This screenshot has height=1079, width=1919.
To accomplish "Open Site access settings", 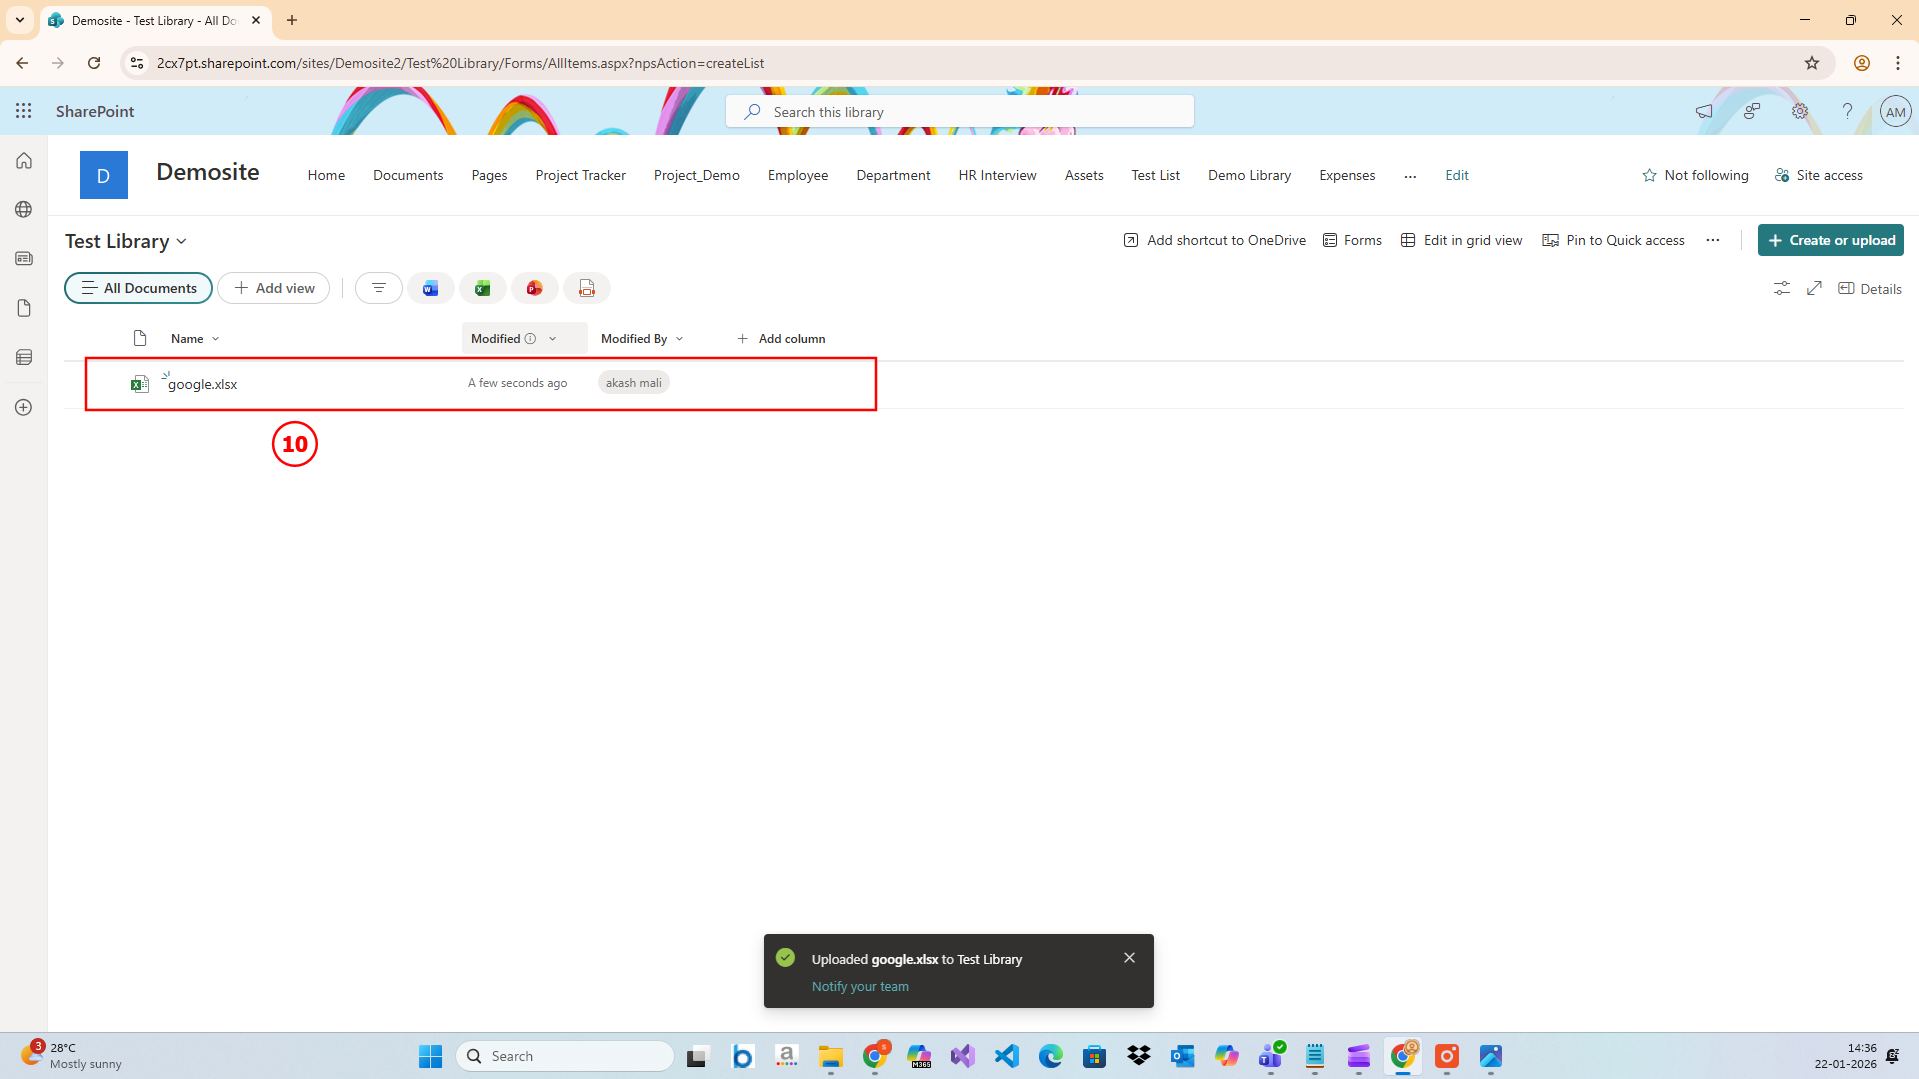I will pyautogui.click(x=1819, y=175).
